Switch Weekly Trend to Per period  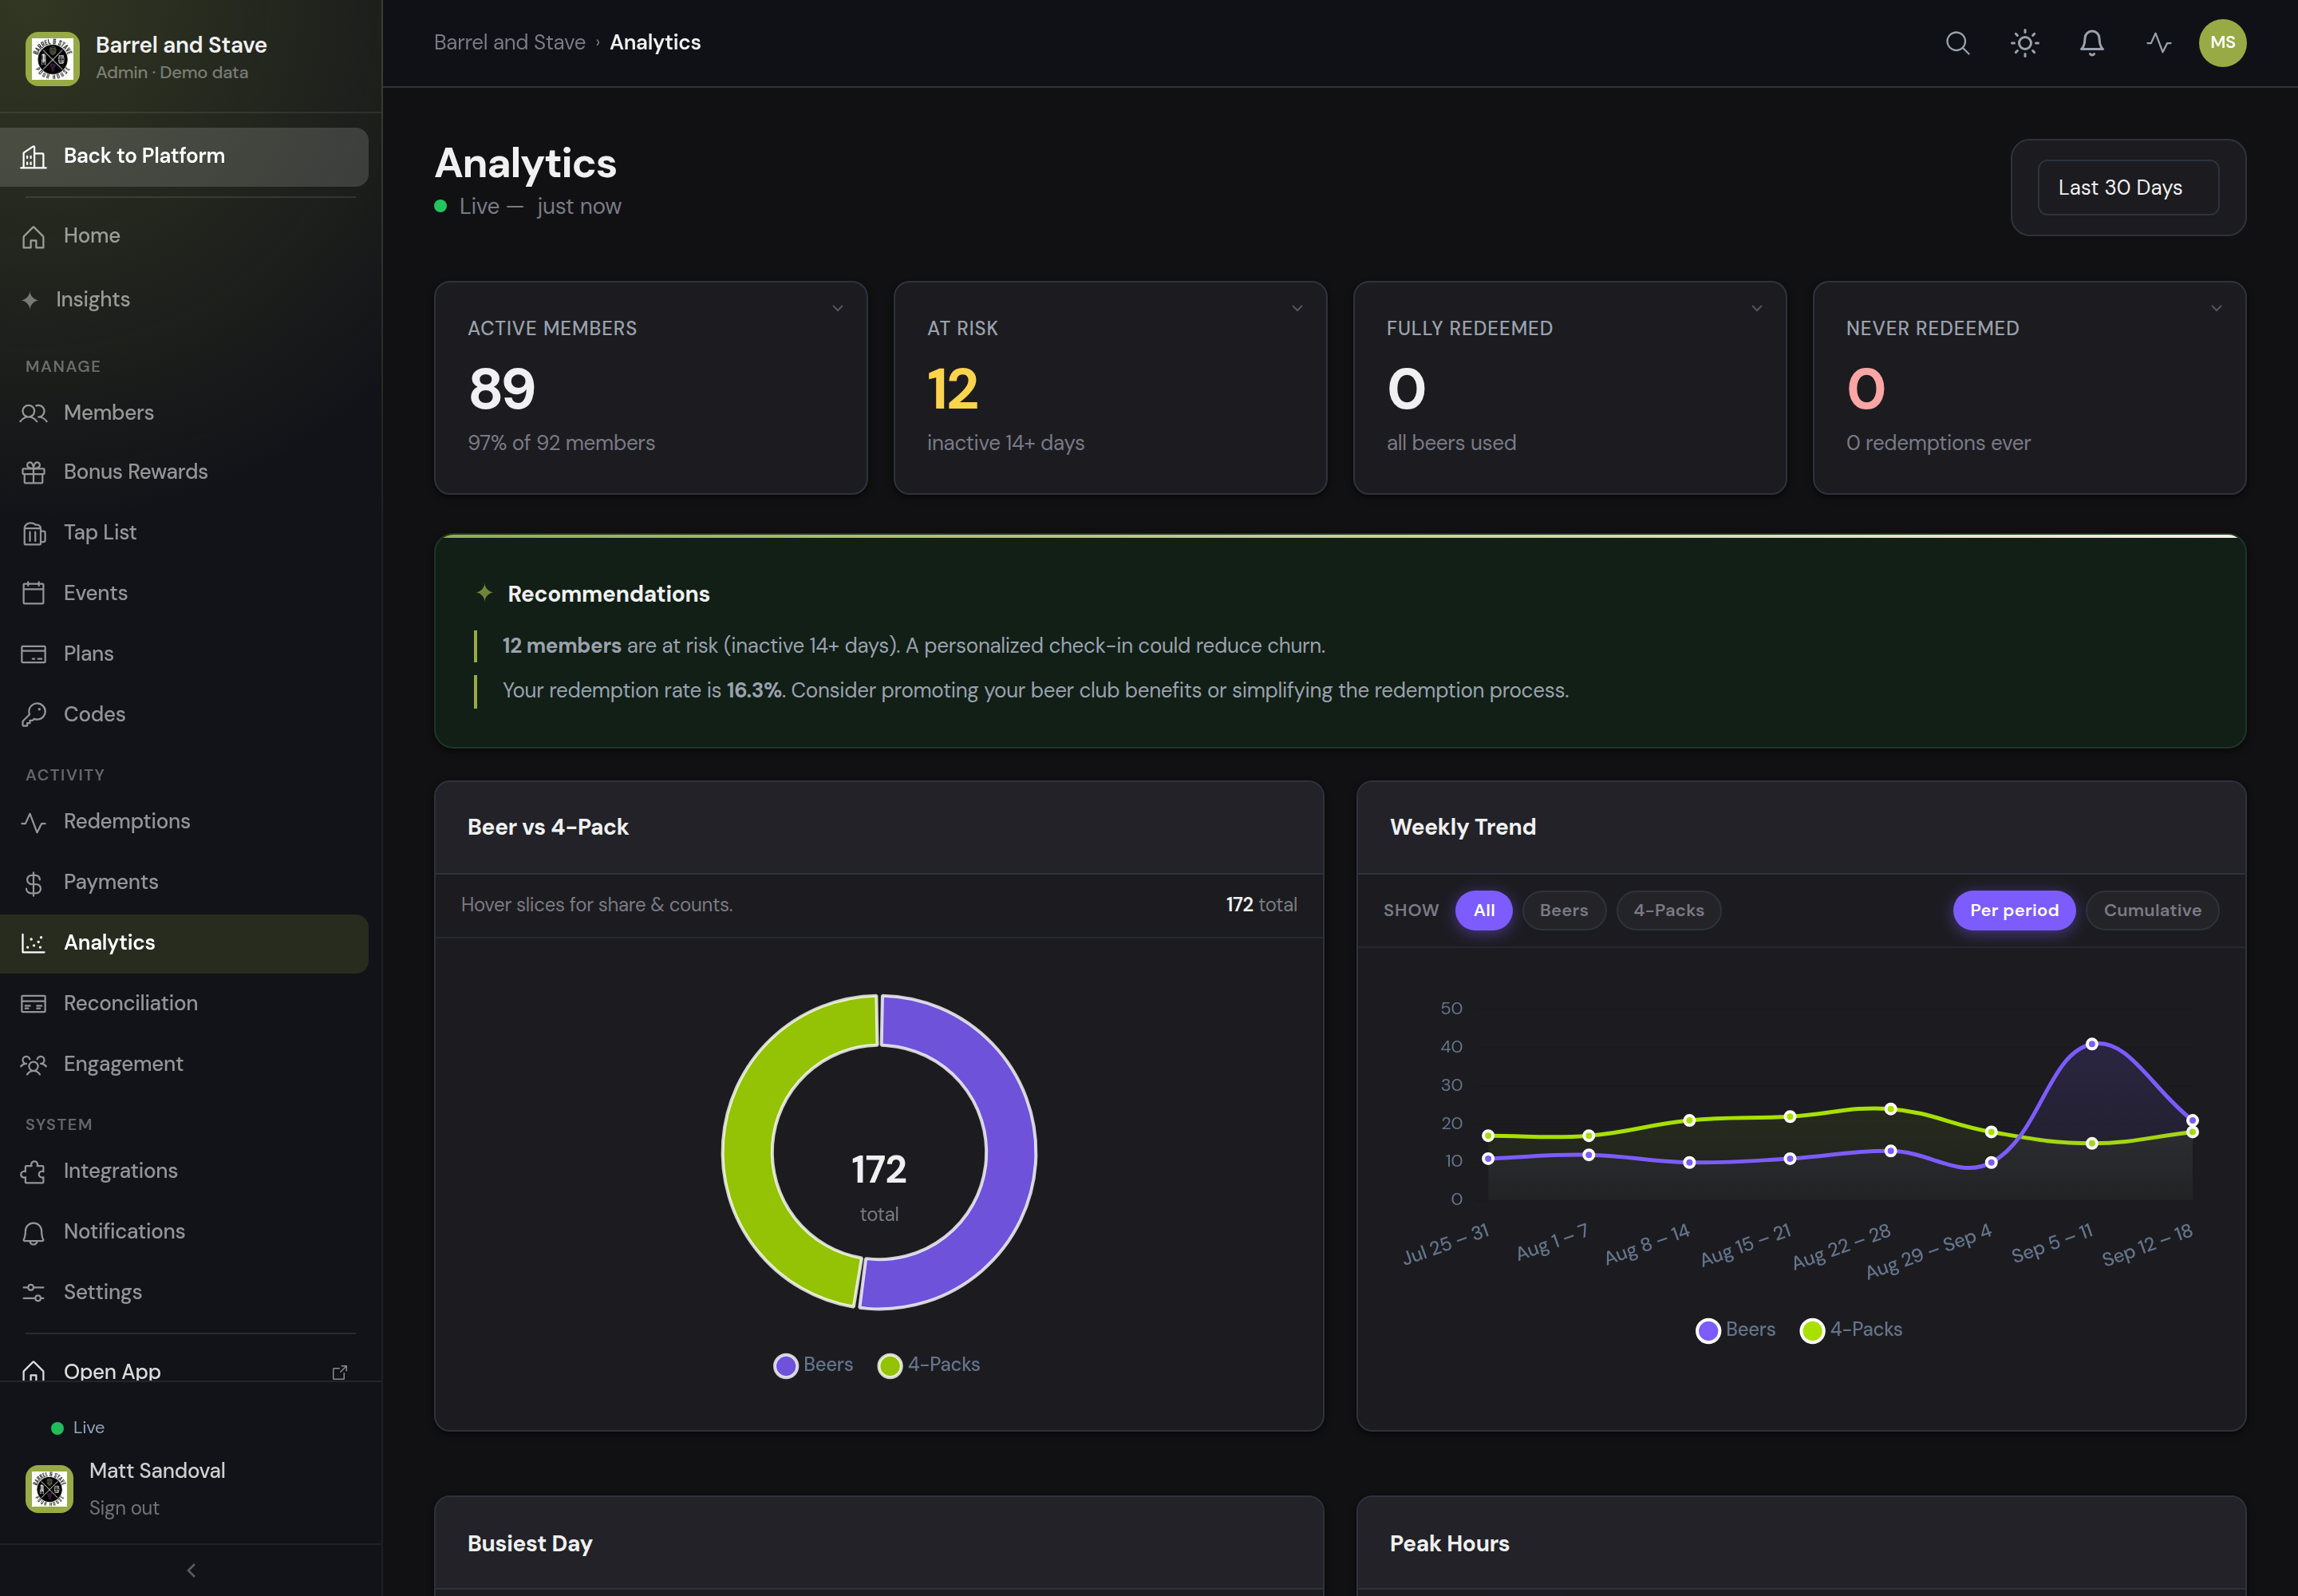click(x=2014, y=911)
